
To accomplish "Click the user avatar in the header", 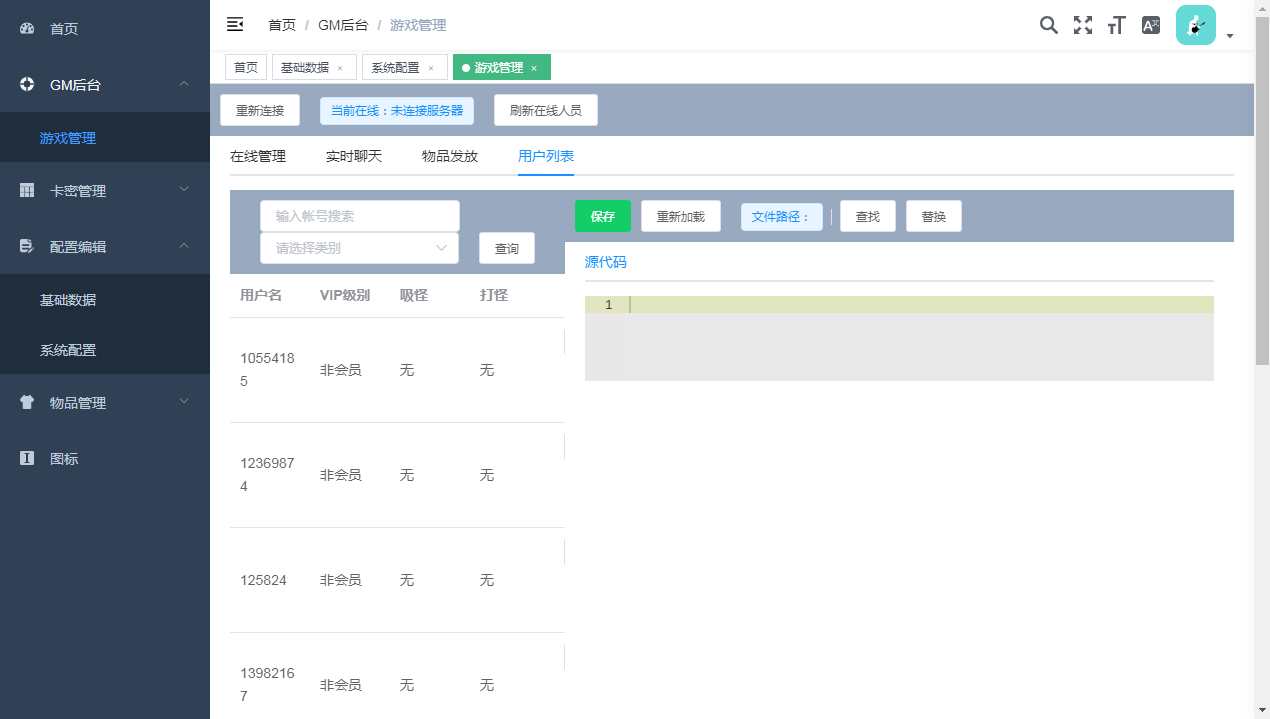I will (x=1195, y=25).
